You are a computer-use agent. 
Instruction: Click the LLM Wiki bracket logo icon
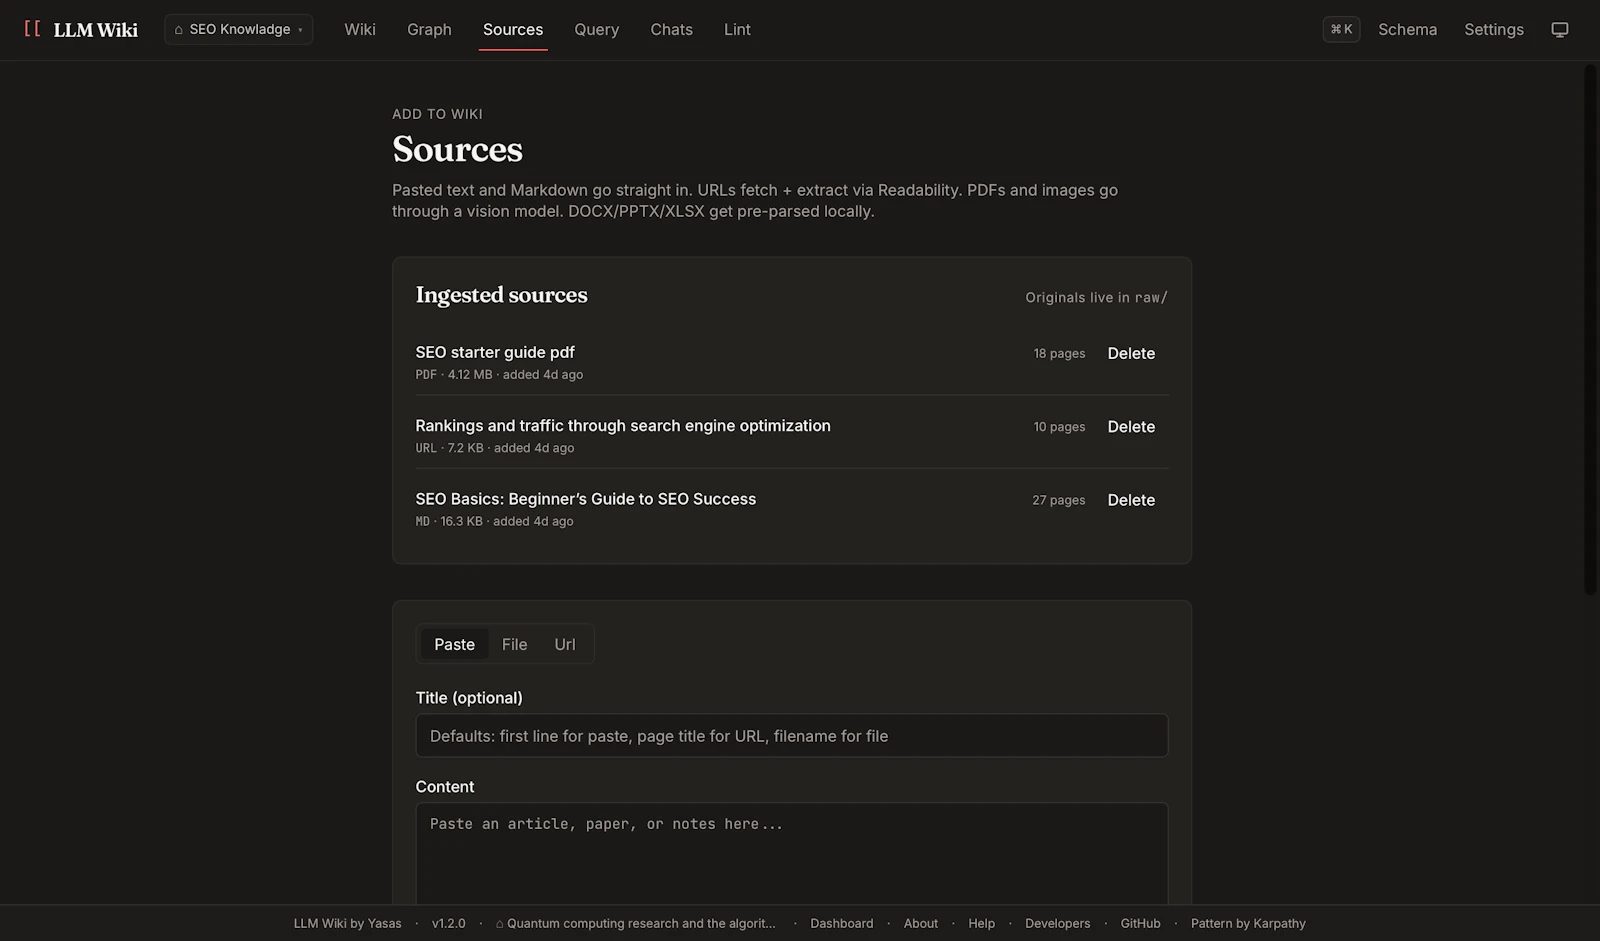point(32,29)
